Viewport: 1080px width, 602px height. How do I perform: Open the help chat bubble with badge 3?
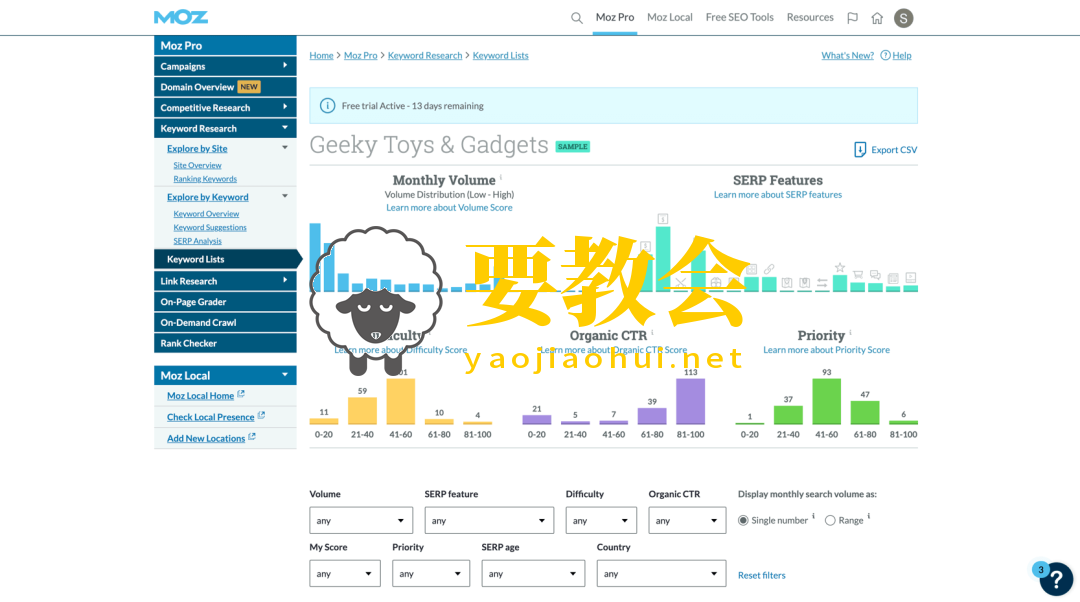1055,579
